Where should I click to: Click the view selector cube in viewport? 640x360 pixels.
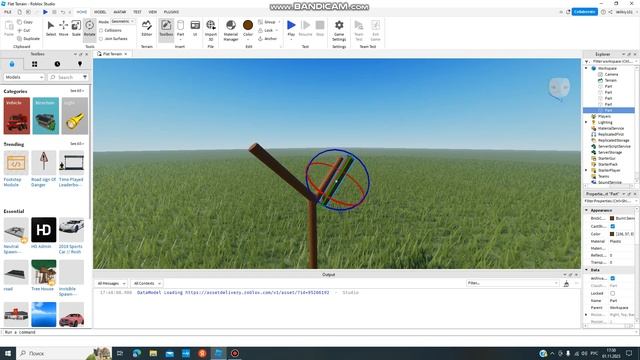click(x=559, y=88)
